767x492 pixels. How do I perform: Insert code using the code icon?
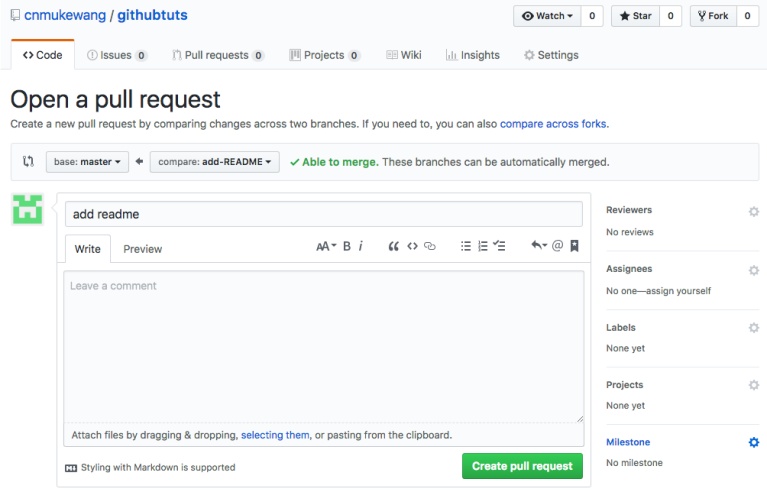412,246
